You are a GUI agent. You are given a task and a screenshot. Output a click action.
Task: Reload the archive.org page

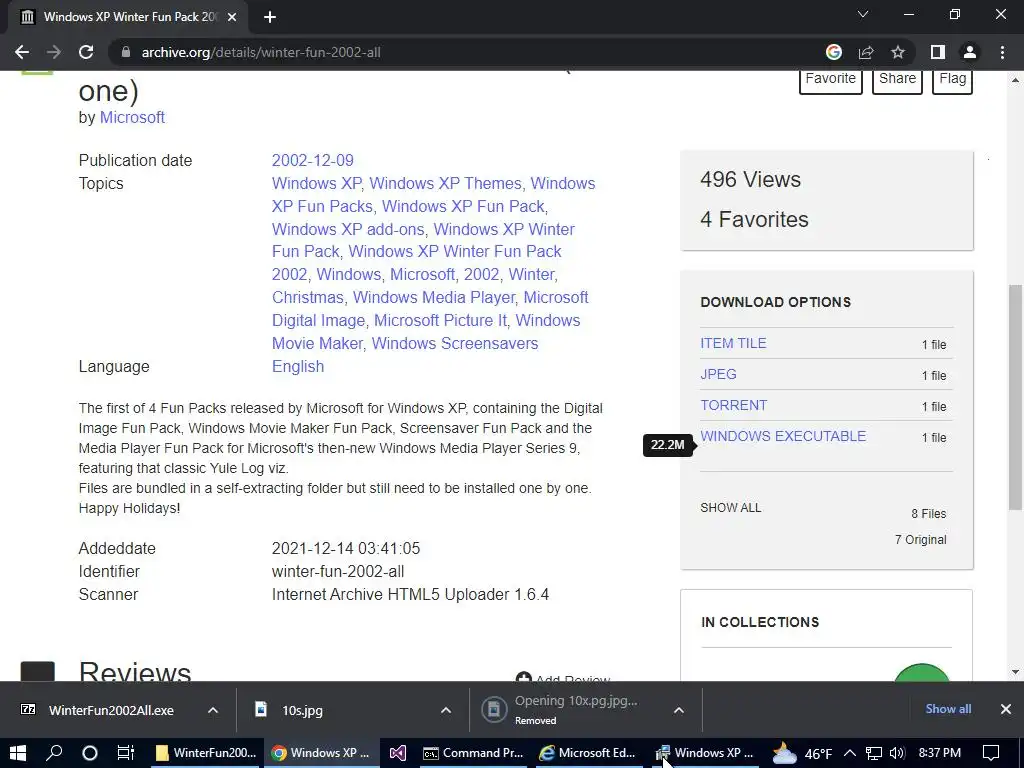click(x=86, y=52)
